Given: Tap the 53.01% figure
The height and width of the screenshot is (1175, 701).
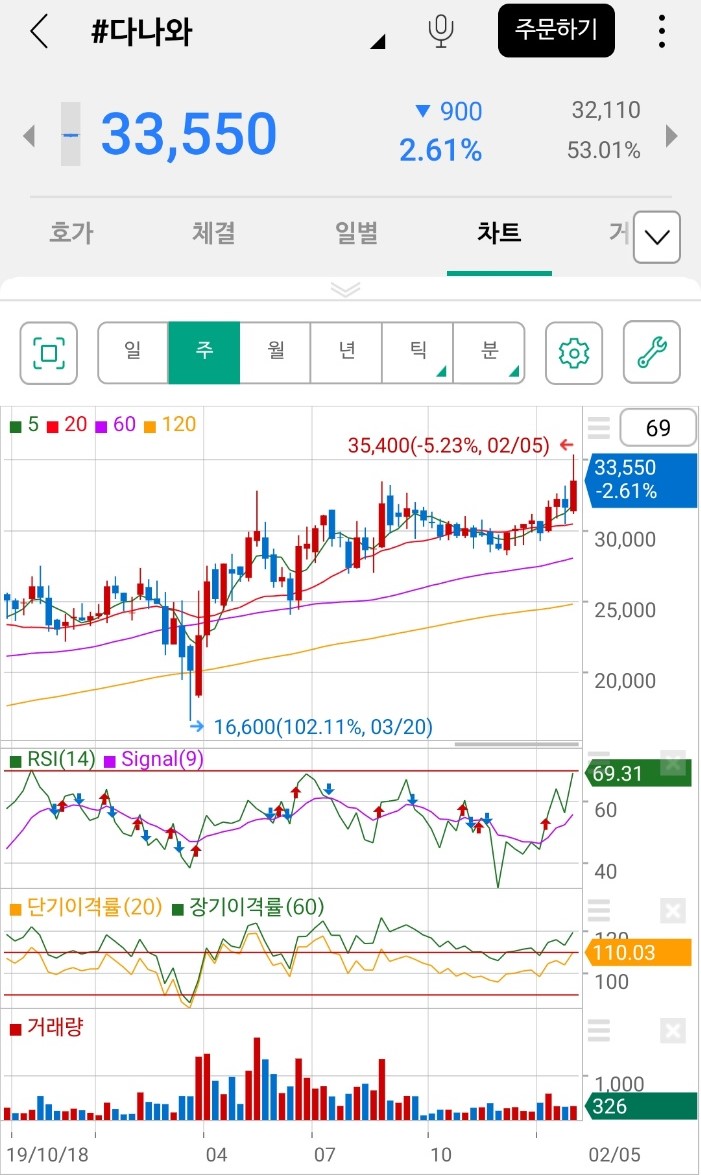Looking at the screenshot, I should click(x=604, y=151).
